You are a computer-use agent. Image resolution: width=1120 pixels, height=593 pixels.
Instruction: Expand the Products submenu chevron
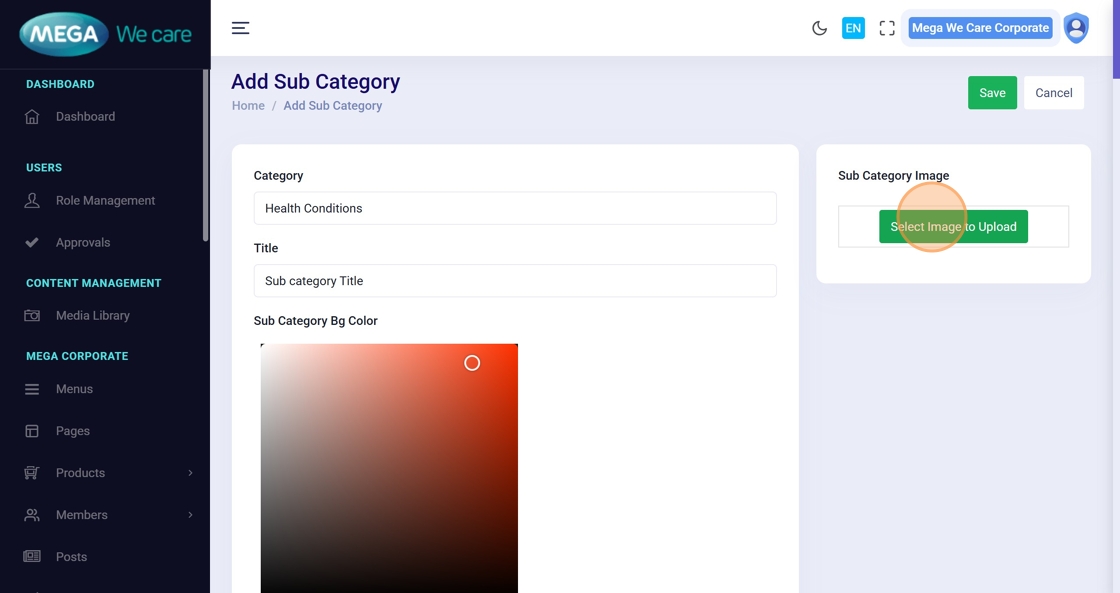point(190,473)
